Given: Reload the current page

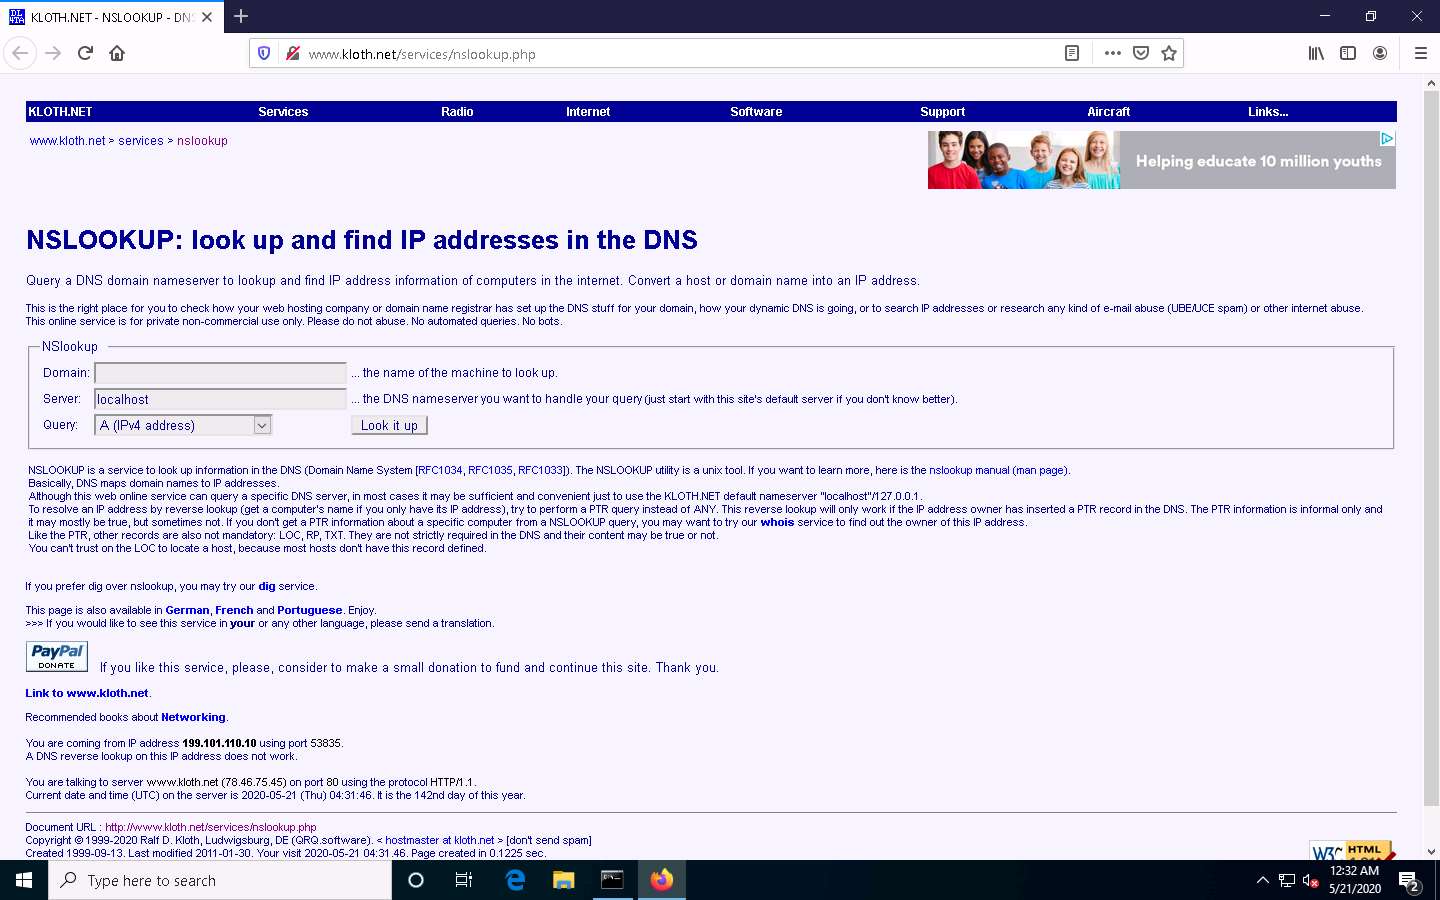Looking at the screenshot, I should click(85, 53).
